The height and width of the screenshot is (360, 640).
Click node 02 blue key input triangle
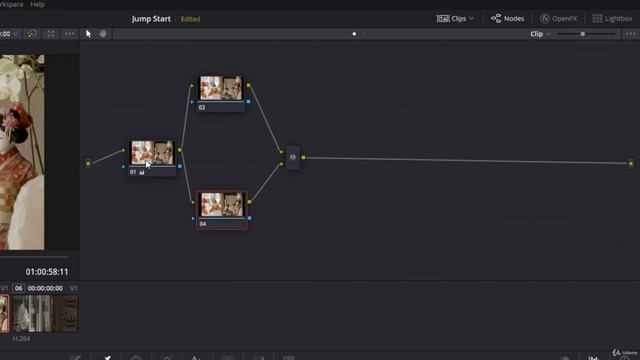[192, 102]
